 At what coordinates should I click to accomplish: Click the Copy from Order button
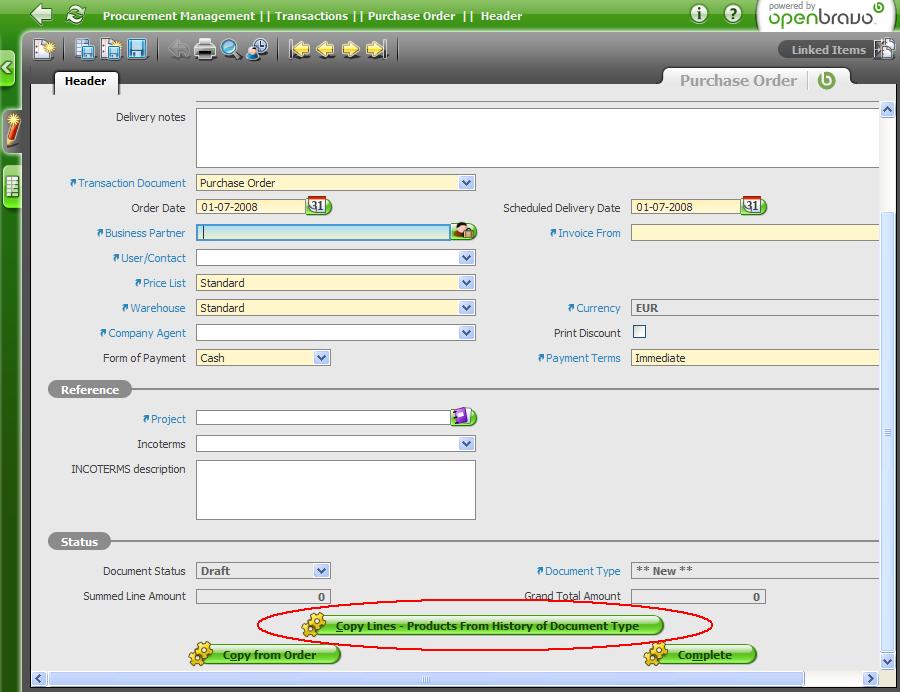click(266, 655)
